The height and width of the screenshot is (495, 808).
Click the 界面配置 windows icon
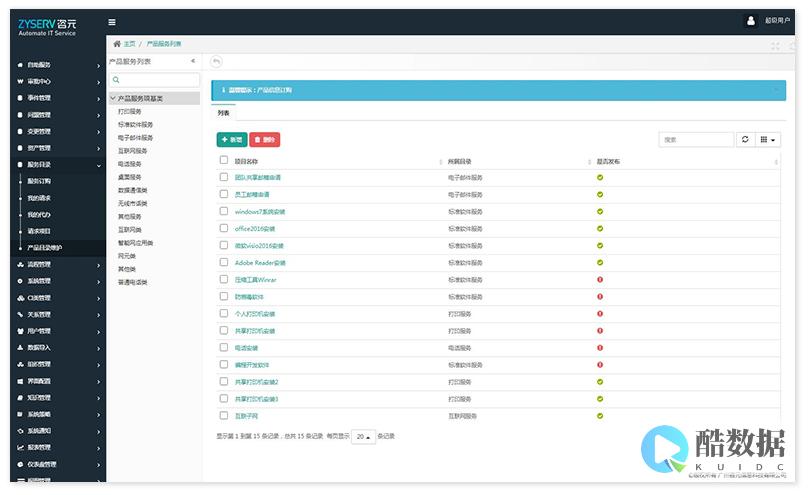20,381
